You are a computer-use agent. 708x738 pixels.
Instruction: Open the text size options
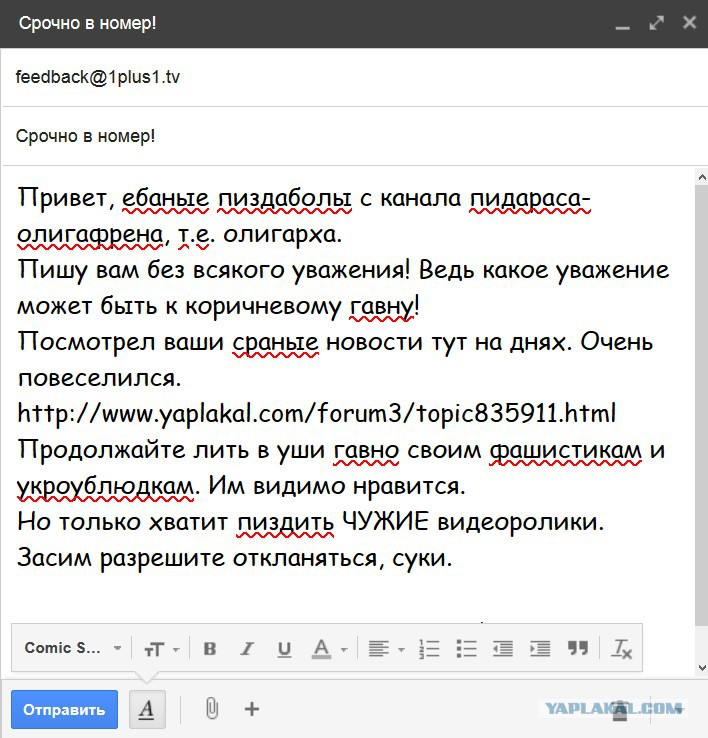pyautogui.click(x=154, y=649)
